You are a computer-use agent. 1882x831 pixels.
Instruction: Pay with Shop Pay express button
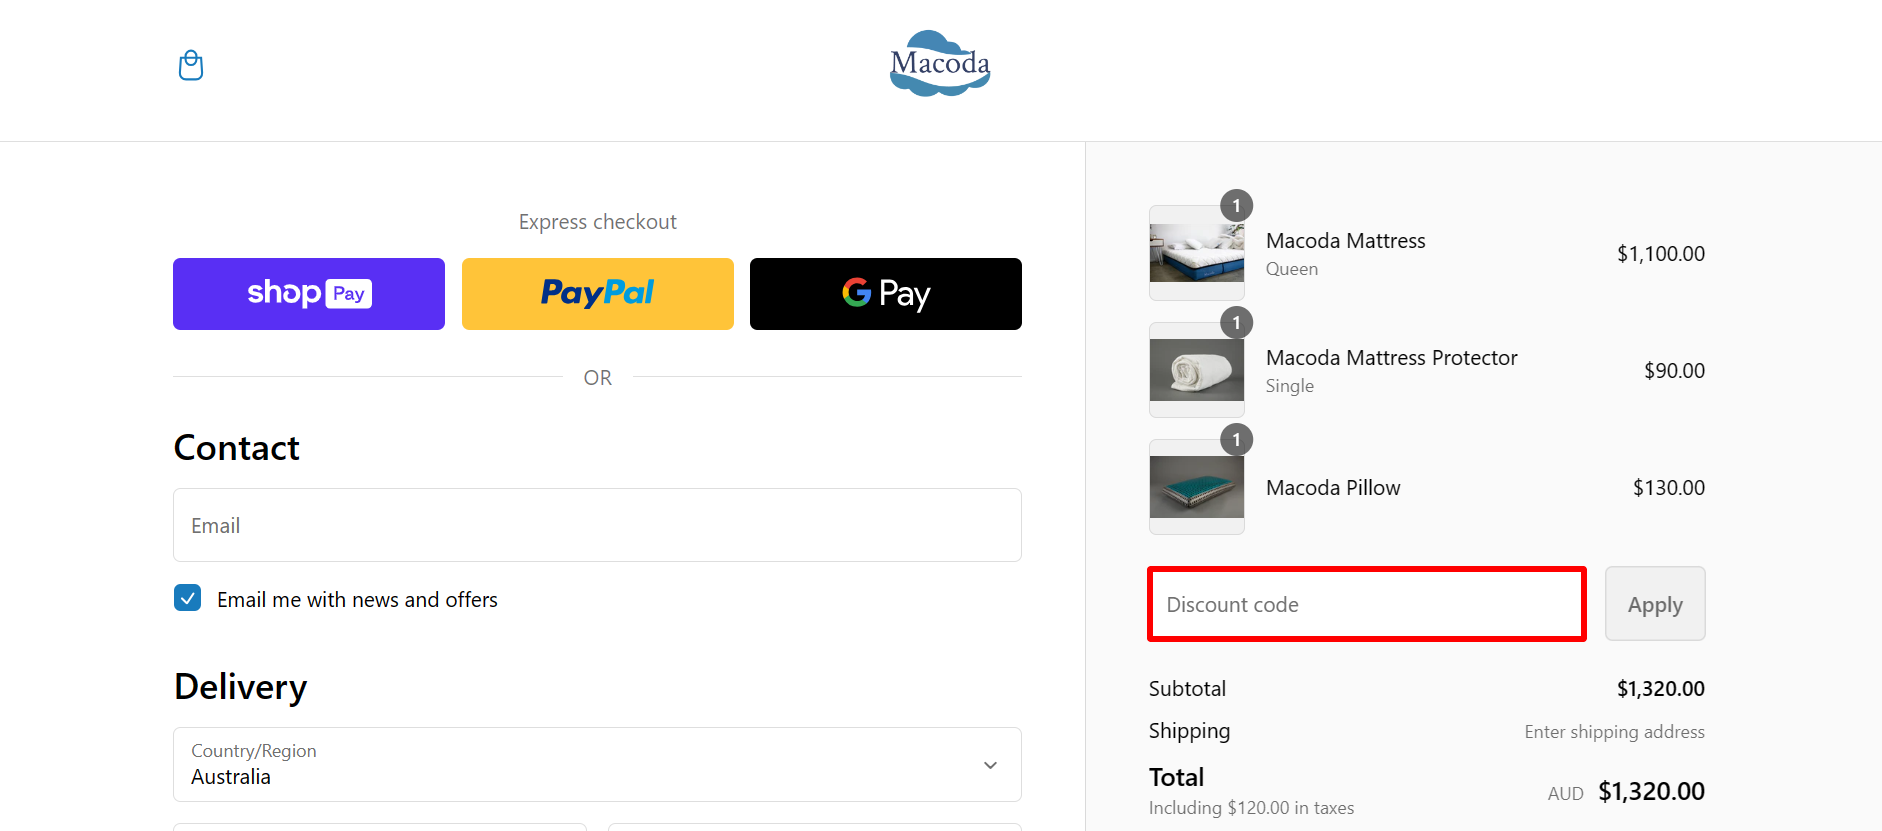pyautogui.click(x=309, y=294)
